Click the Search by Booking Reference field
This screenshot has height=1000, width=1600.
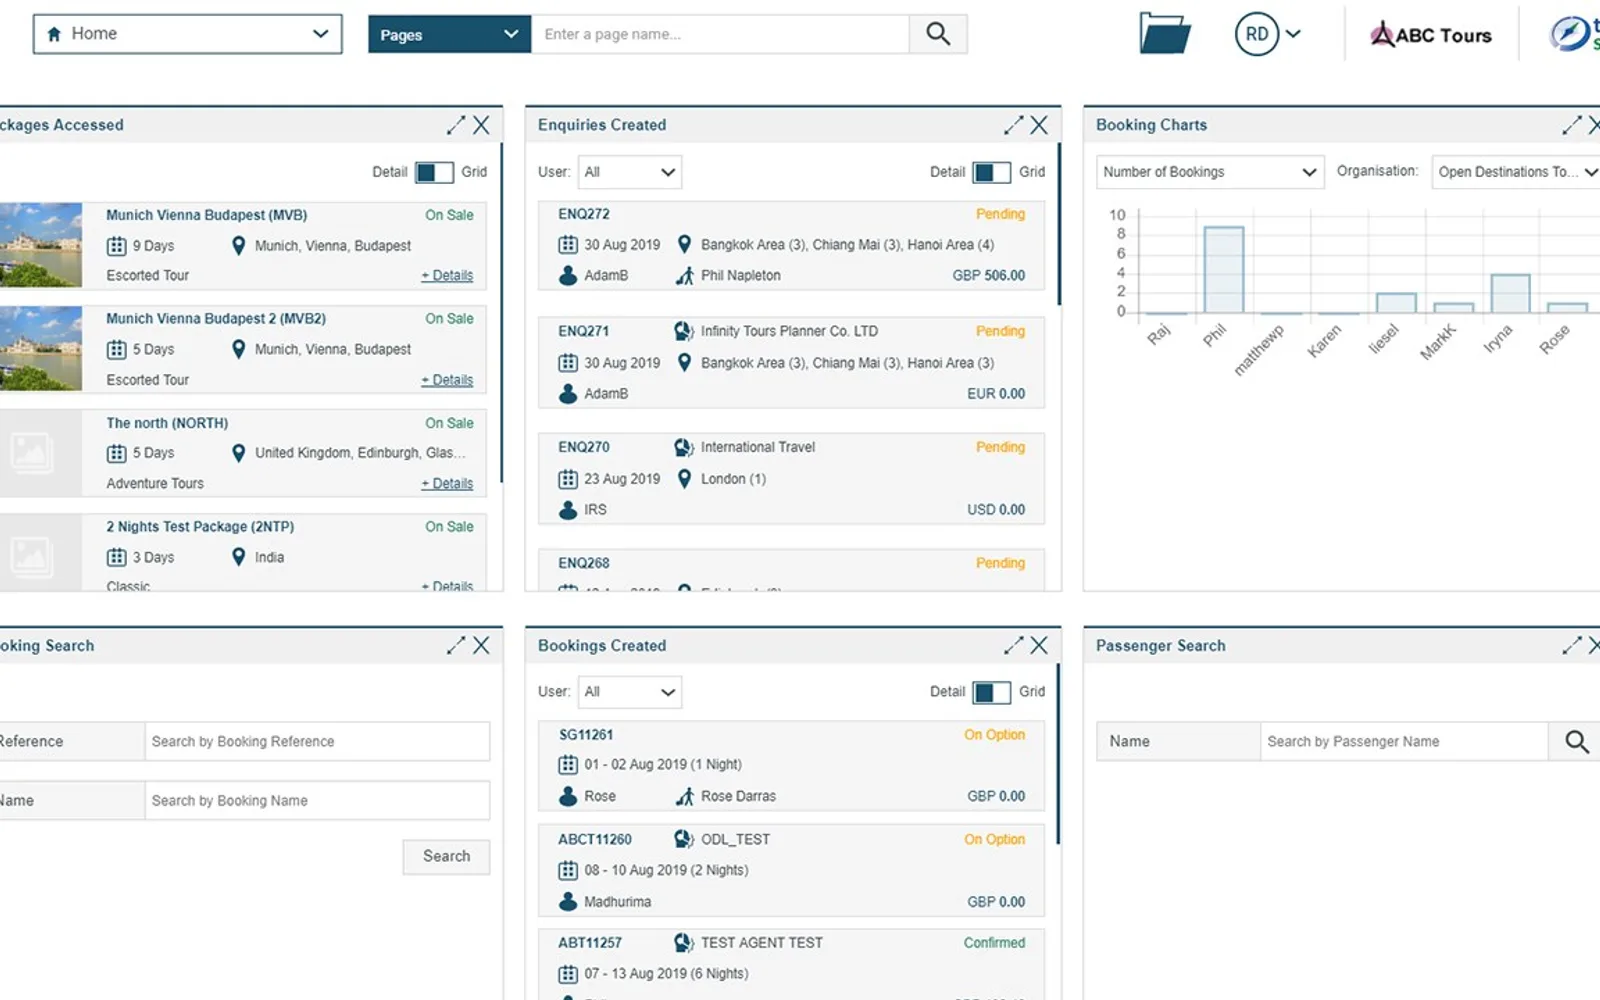click(317, 741)
